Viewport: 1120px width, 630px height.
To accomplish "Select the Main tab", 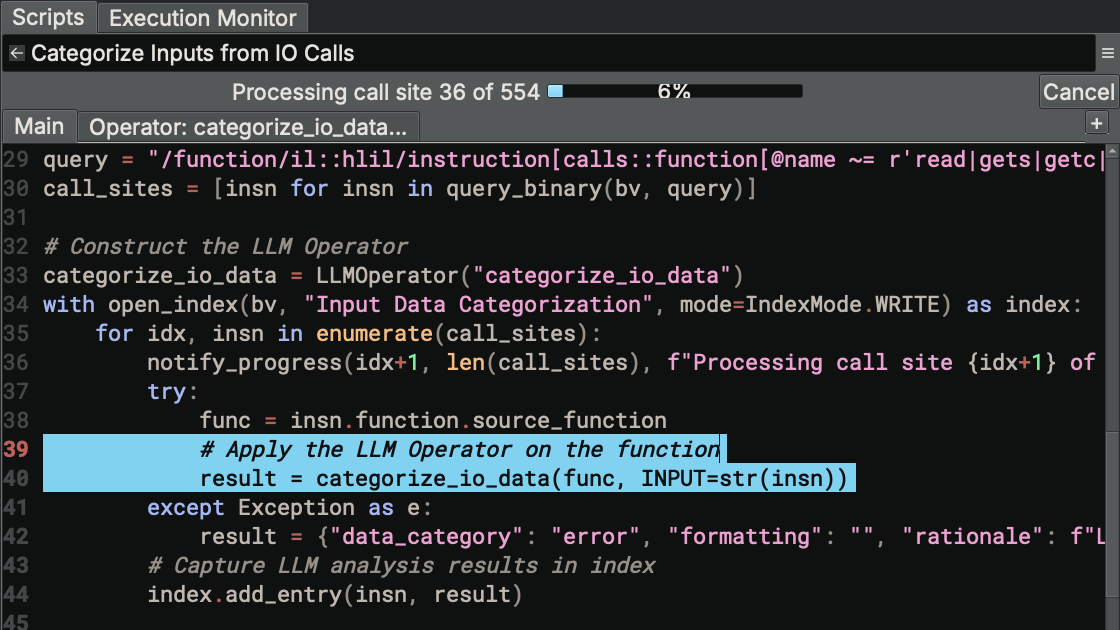I will tap(39, 126).
